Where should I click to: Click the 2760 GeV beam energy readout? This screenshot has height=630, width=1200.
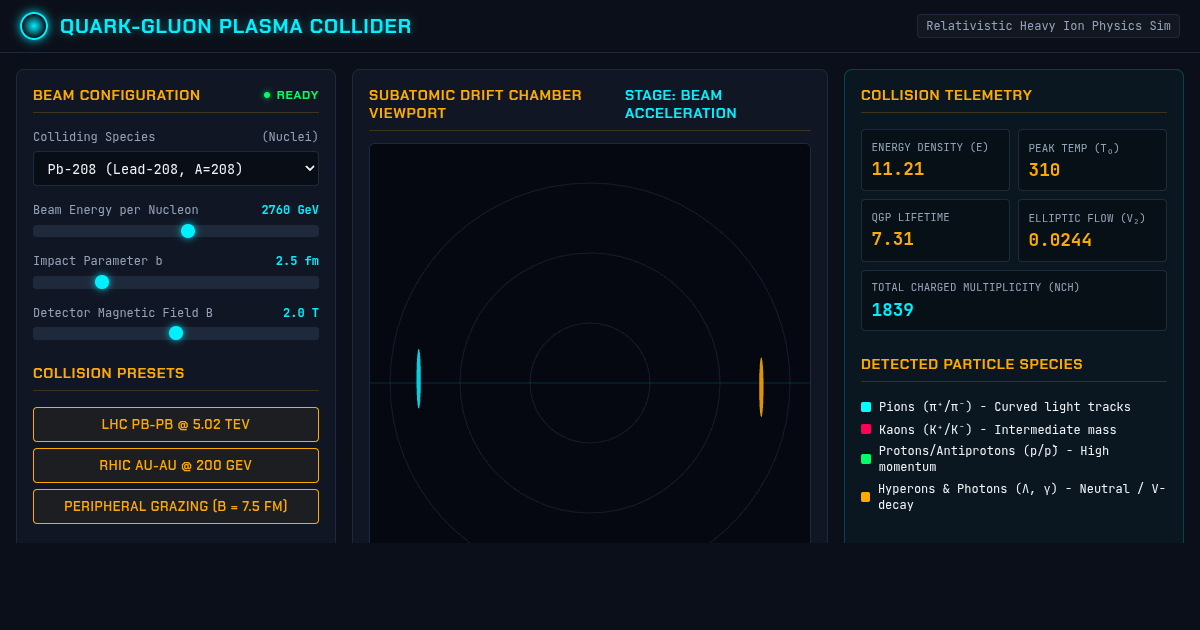point(290,210)
